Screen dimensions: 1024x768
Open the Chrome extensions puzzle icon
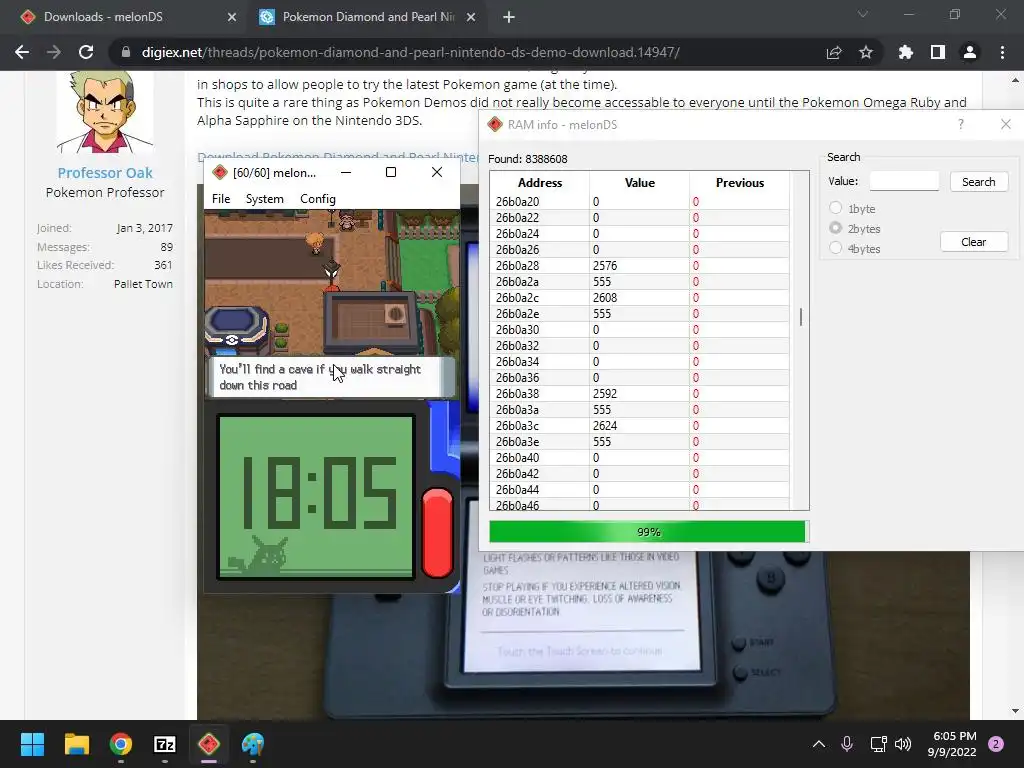(x=905, y=52)
